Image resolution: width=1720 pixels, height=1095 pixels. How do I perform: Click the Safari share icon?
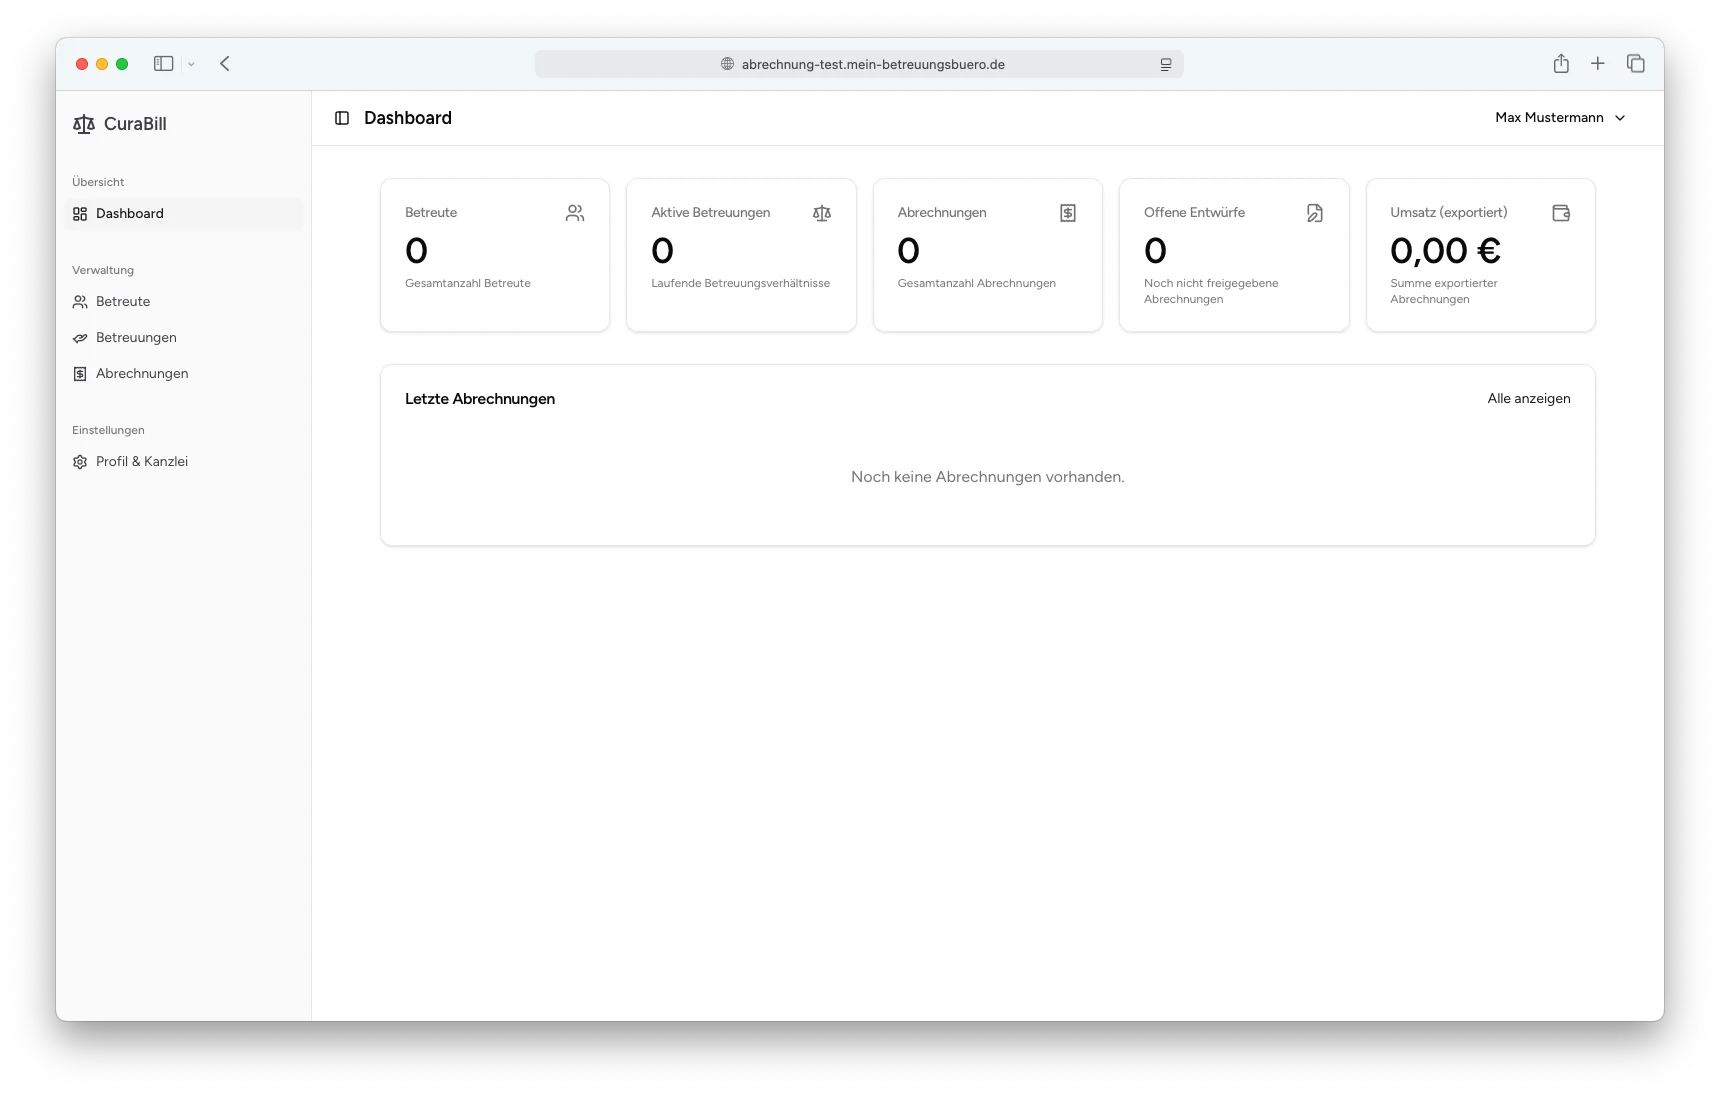pyautogui.click(x=1561, y=64)
